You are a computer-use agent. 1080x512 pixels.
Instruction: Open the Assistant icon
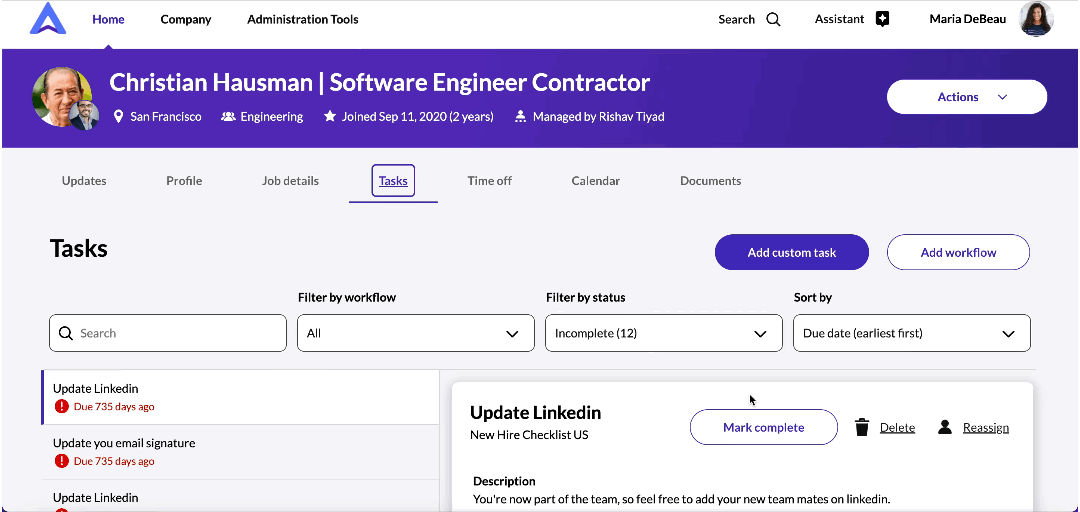pos(882,19)
